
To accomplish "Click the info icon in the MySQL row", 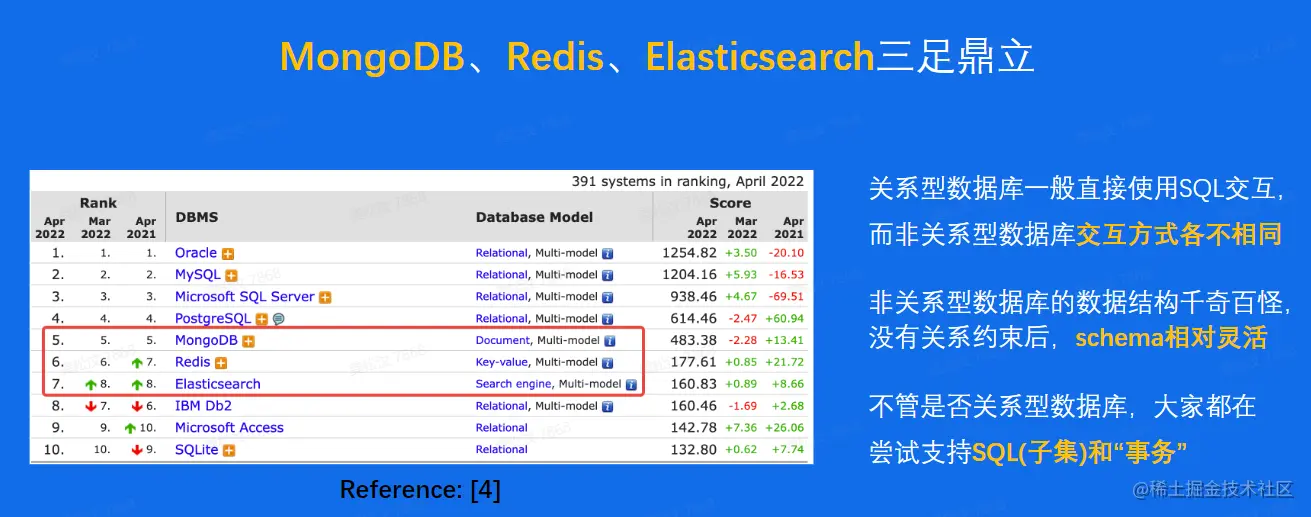I will pyautogui.click(x=607, y=276).
